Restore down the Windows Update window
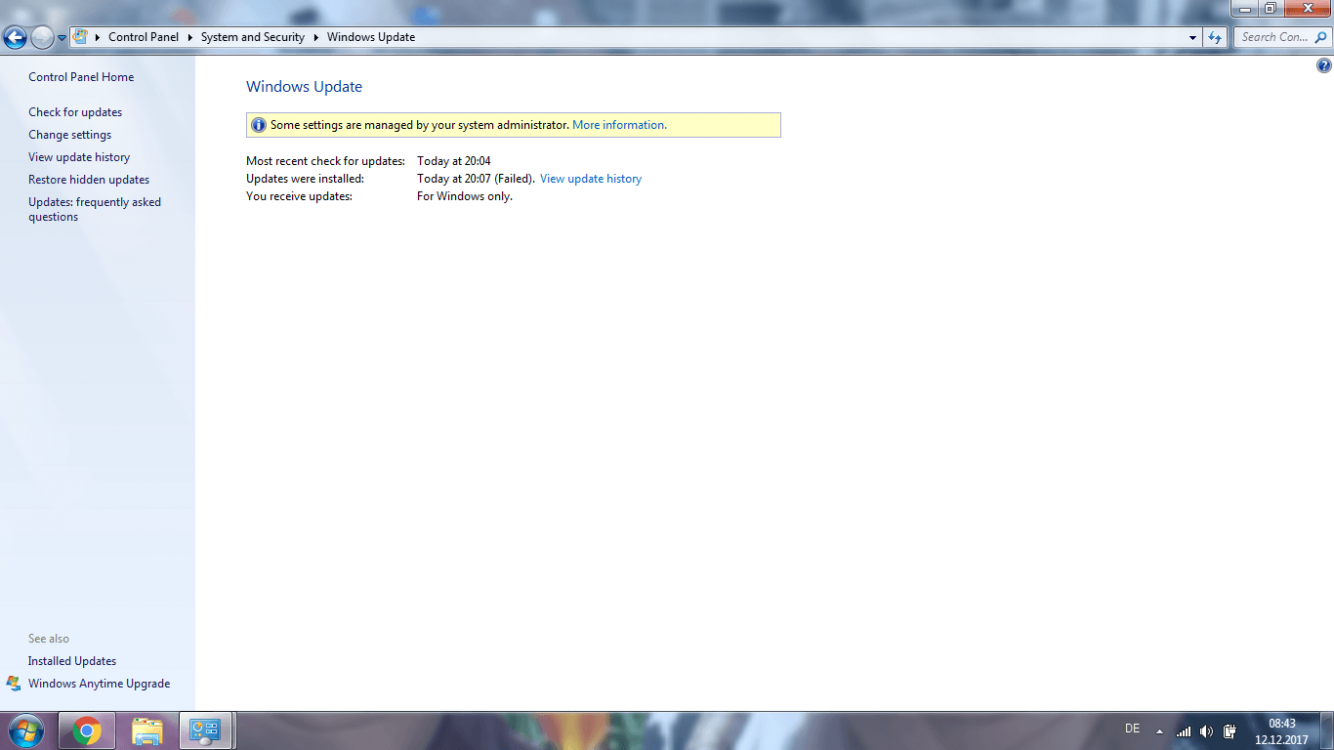 coord(1270,8)
